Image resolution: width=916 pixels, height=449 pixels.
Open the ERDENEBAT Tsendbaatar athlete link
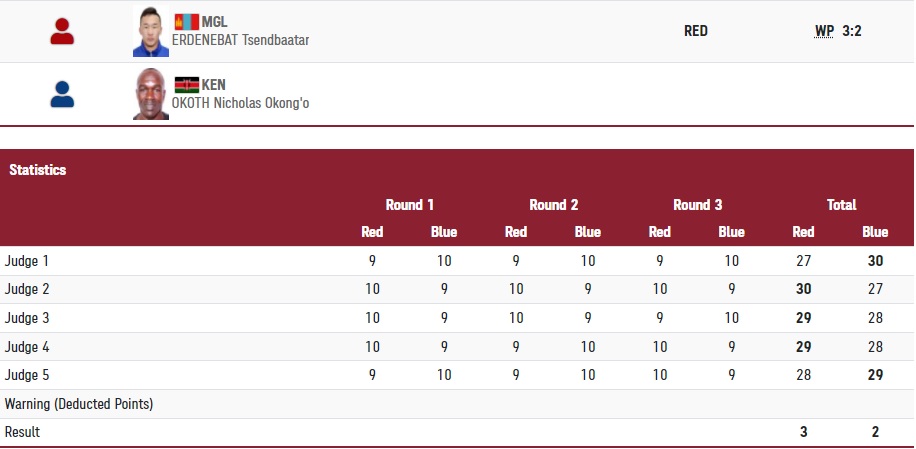[x=241, y=40]
